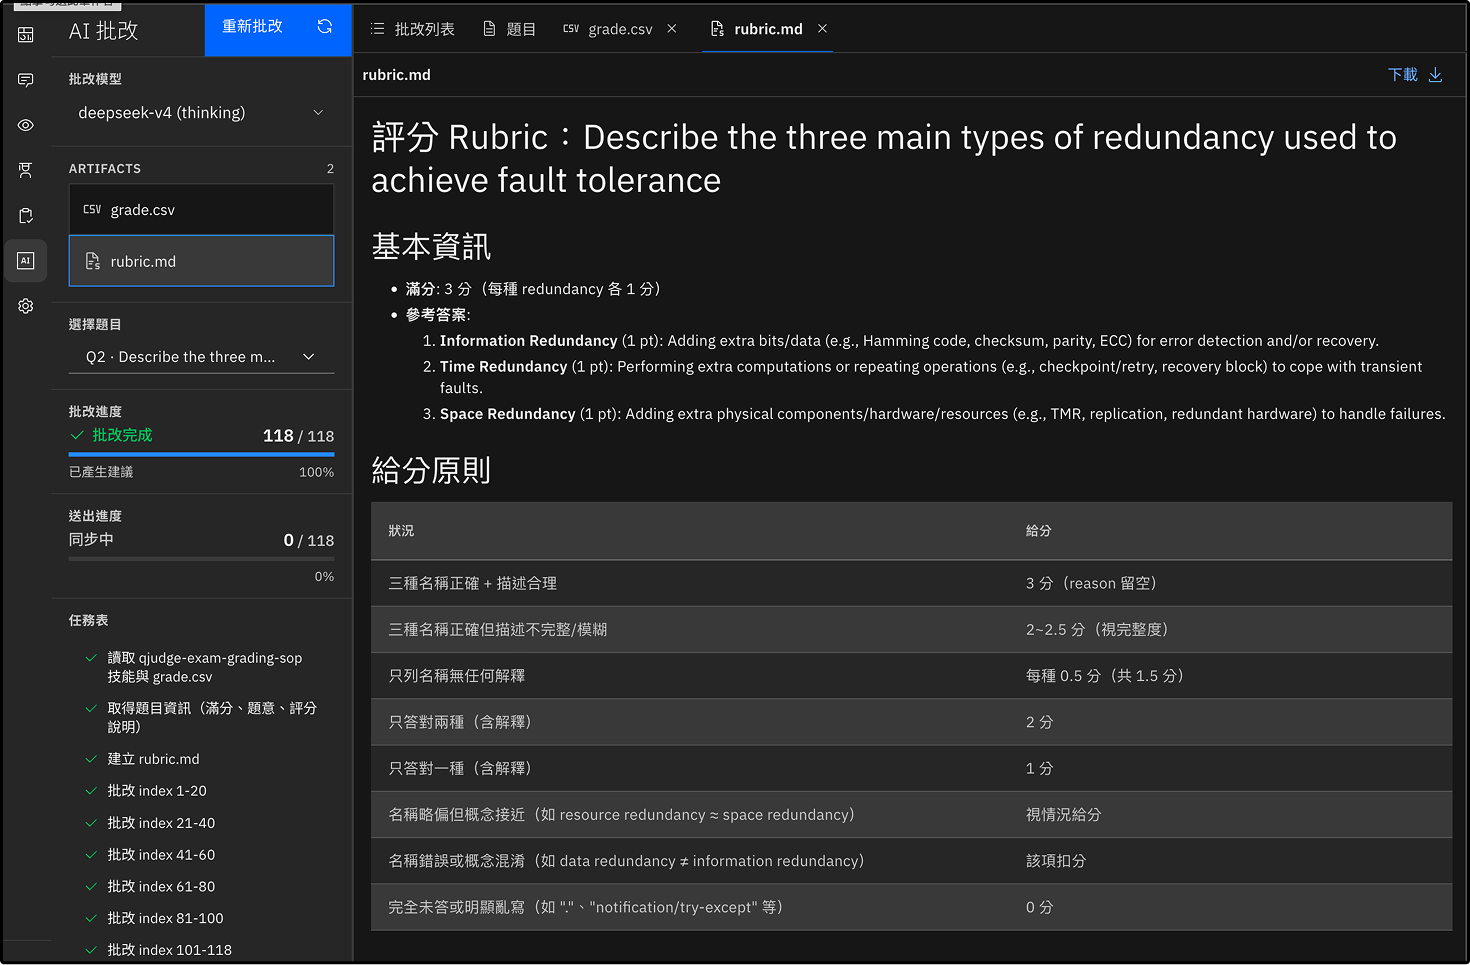Screen dimensions: 1470x965
Task: Click checkmark beside 取得題目資訊 task
Action: (x=91, y=708)
